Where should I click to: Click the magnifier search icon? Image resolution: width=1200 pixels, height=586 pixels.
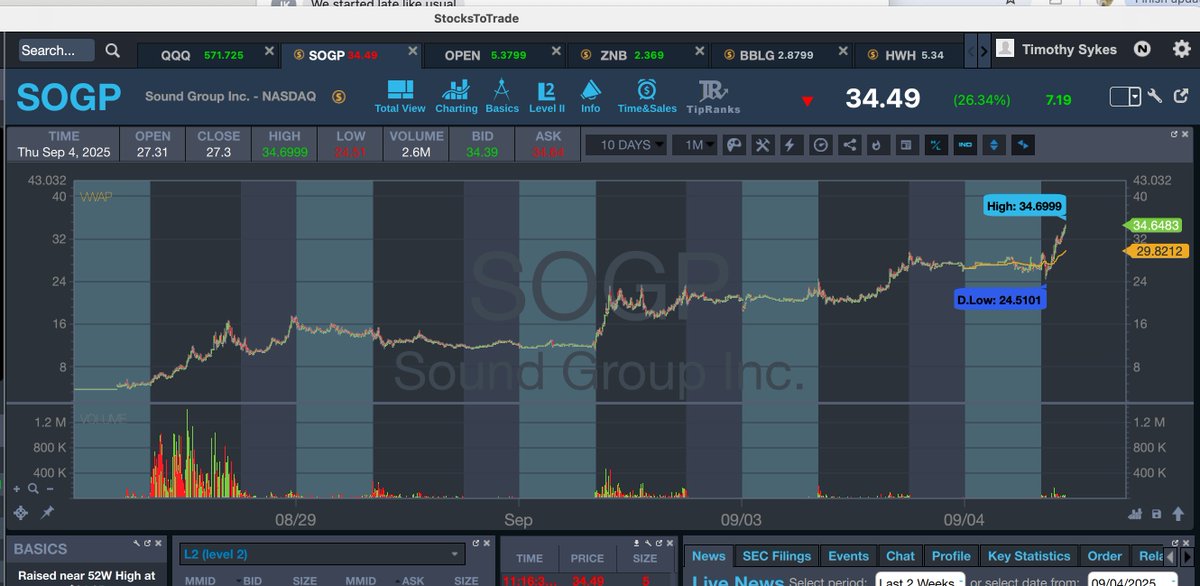(x=113, y=50)
